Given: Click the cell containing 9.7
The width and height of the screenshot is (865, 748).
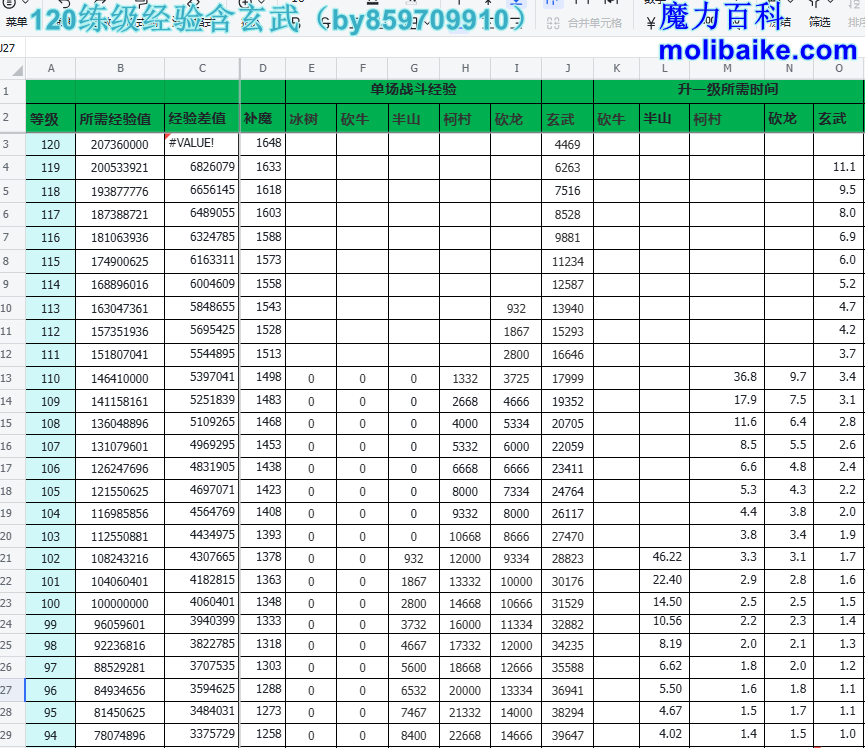Looking at the screenshot, I should 789,377.
